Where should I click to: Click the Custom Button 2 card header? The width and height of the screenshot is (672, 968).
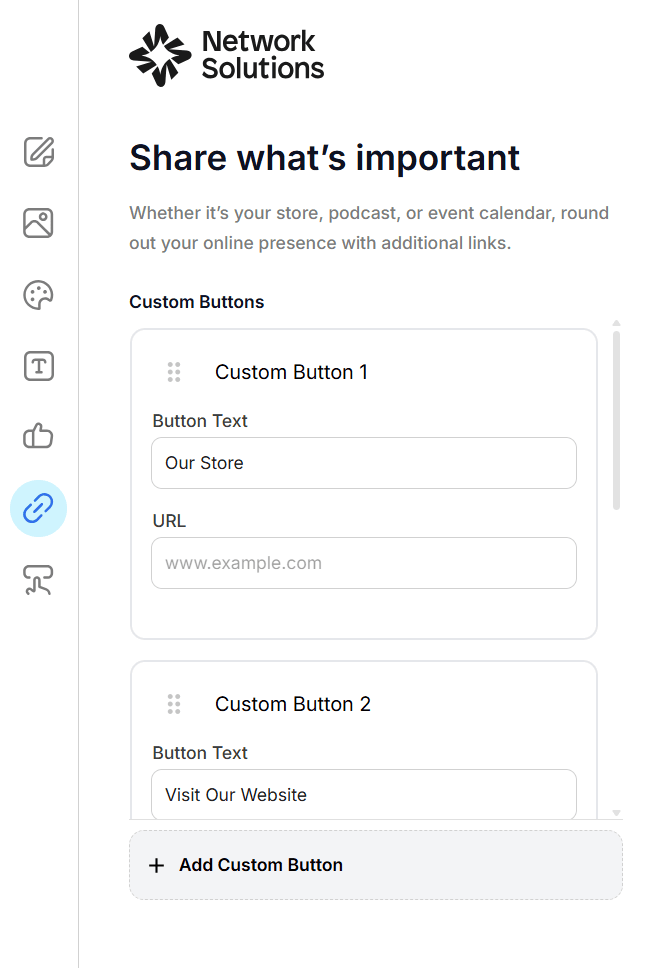(x=292, y=704)
